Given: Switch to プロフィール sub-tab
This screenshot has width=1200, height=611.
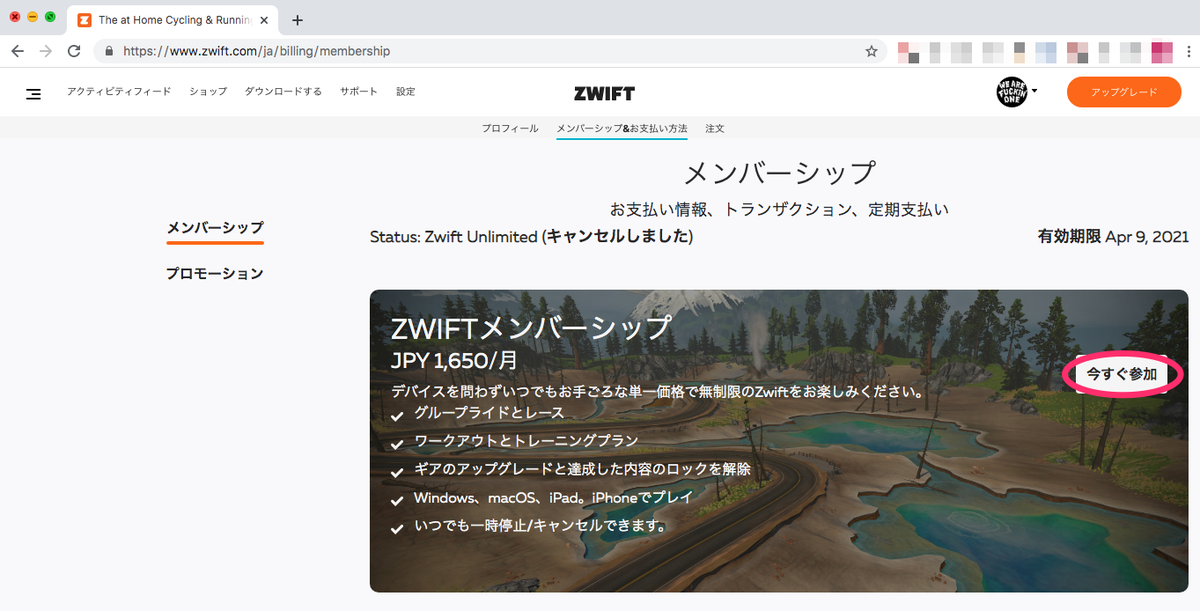Looking at the screenshot, I should (x=510, y=129).
